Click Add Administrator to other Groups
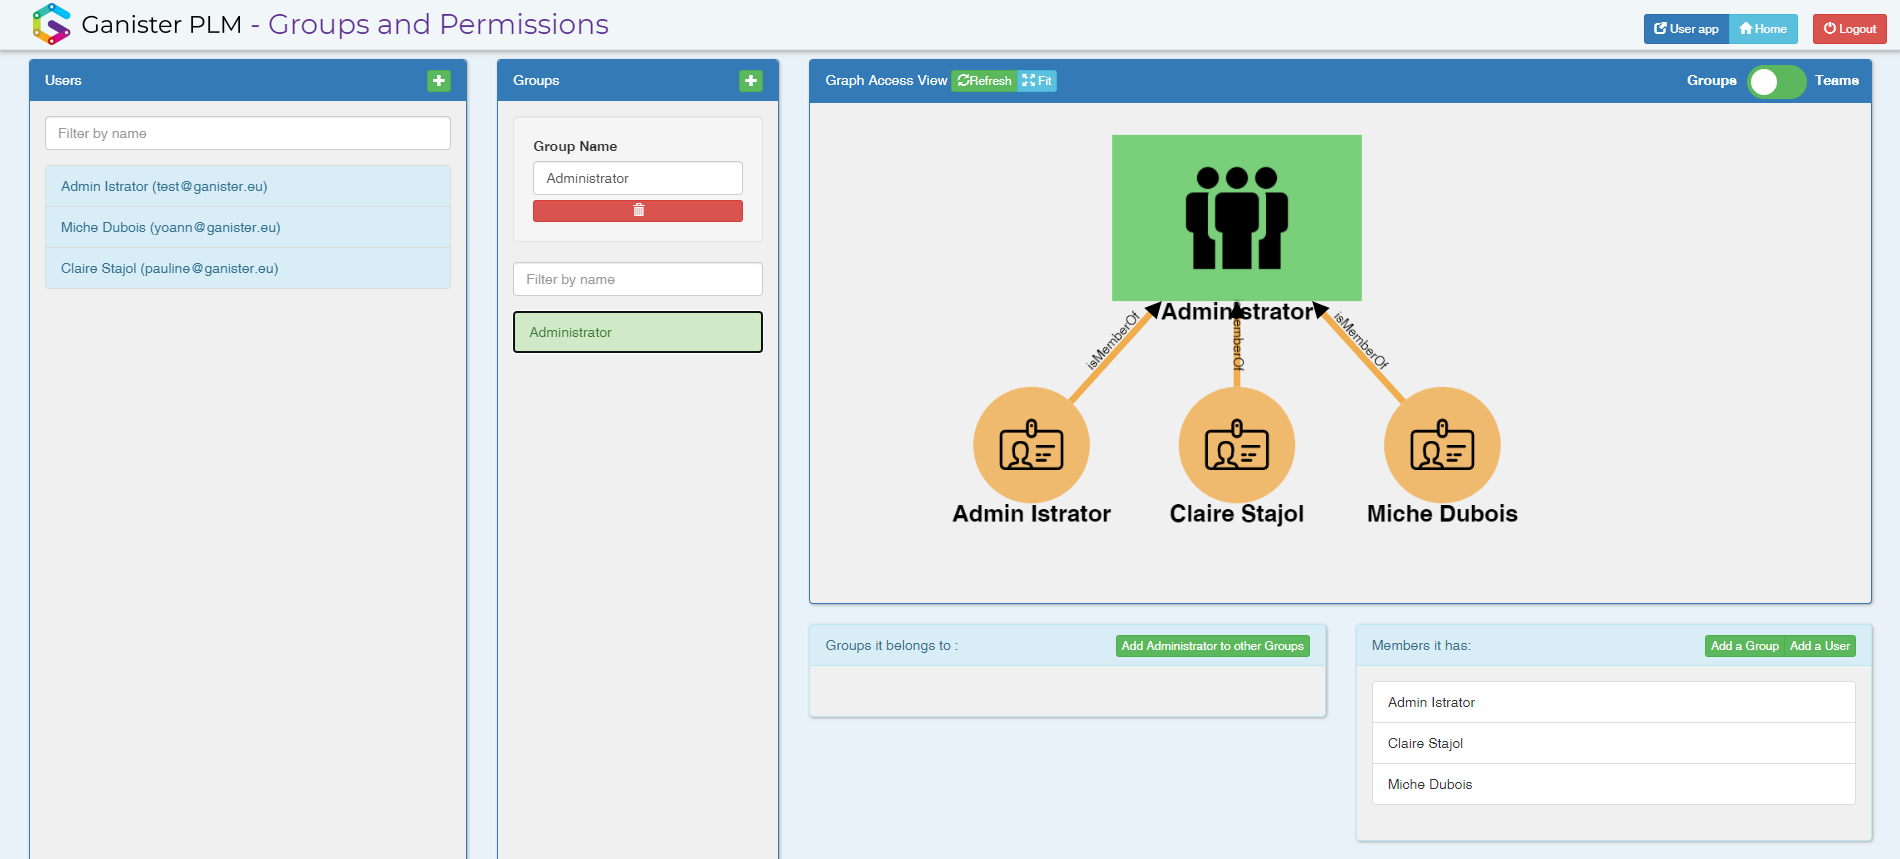The image size is (1900, 859). pos(1212,646)
